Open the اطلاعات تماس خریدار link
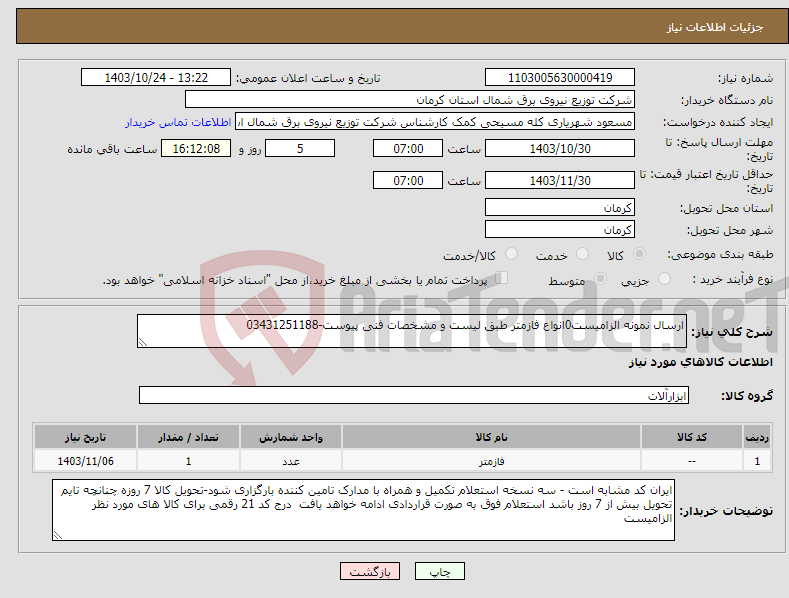The image size is (789, 598). pyautogui.click(x=178, y=122)
